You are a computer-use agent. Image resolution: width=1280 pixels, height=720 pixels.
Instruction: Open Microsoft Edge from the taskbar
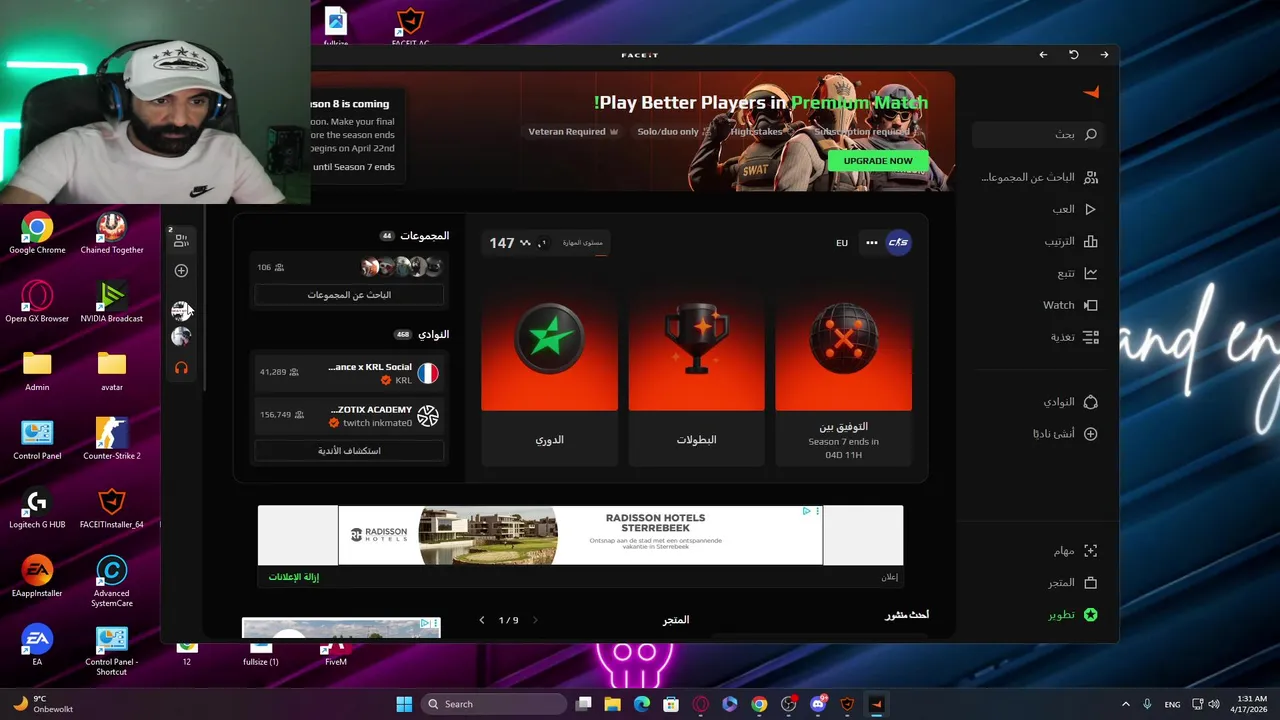point(642,704)
